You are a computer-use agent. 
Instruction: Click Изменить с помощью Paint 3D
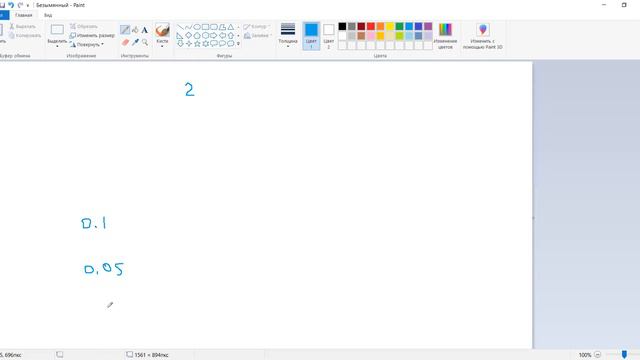point(482,36)
